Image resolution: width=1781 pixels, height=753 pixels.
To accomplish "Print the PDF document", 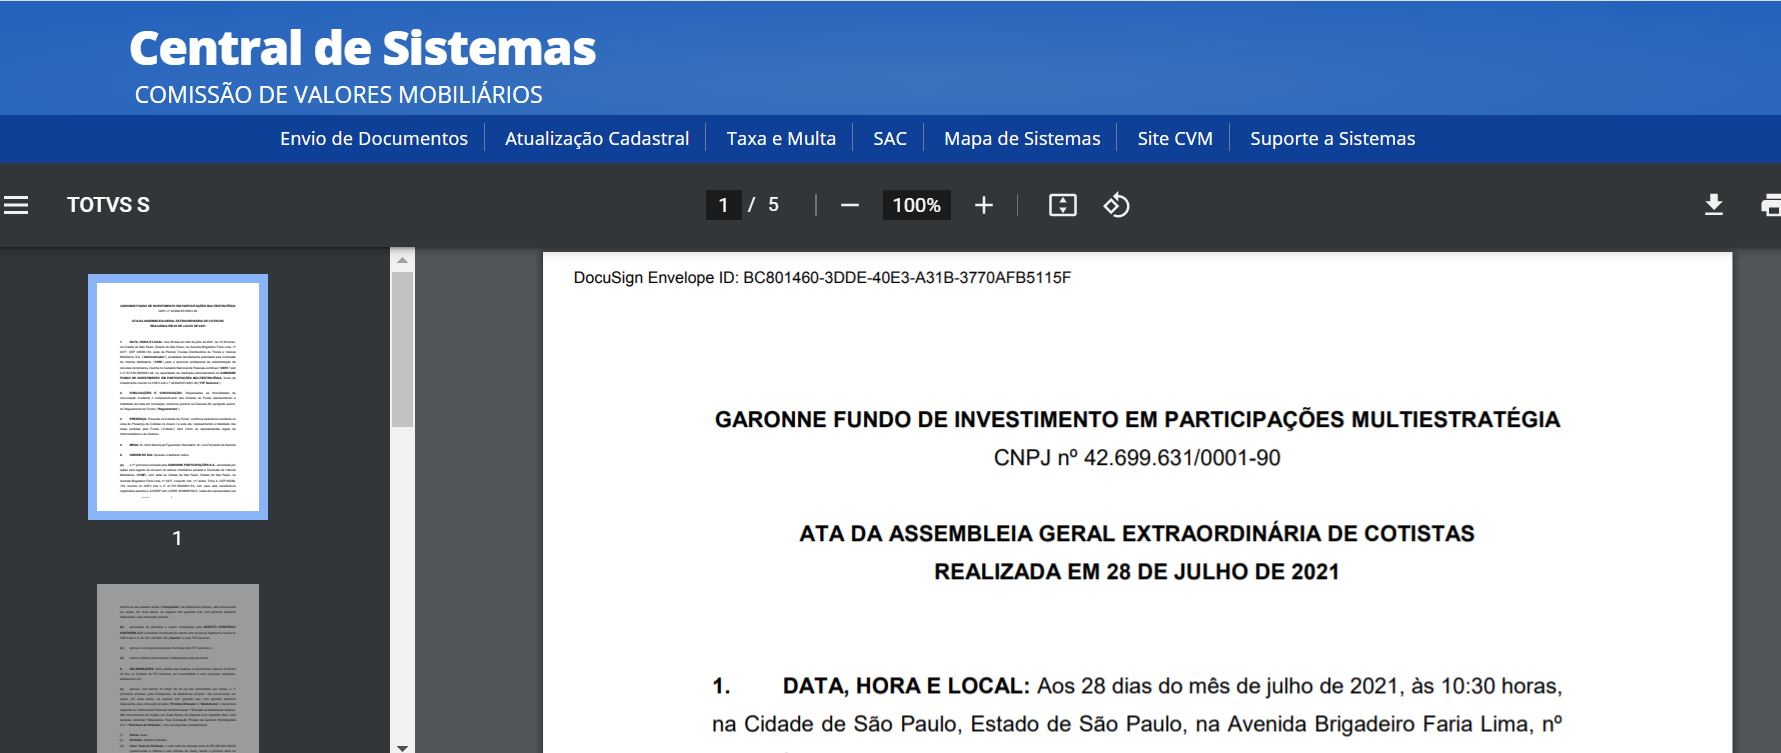I will 1771,205.
